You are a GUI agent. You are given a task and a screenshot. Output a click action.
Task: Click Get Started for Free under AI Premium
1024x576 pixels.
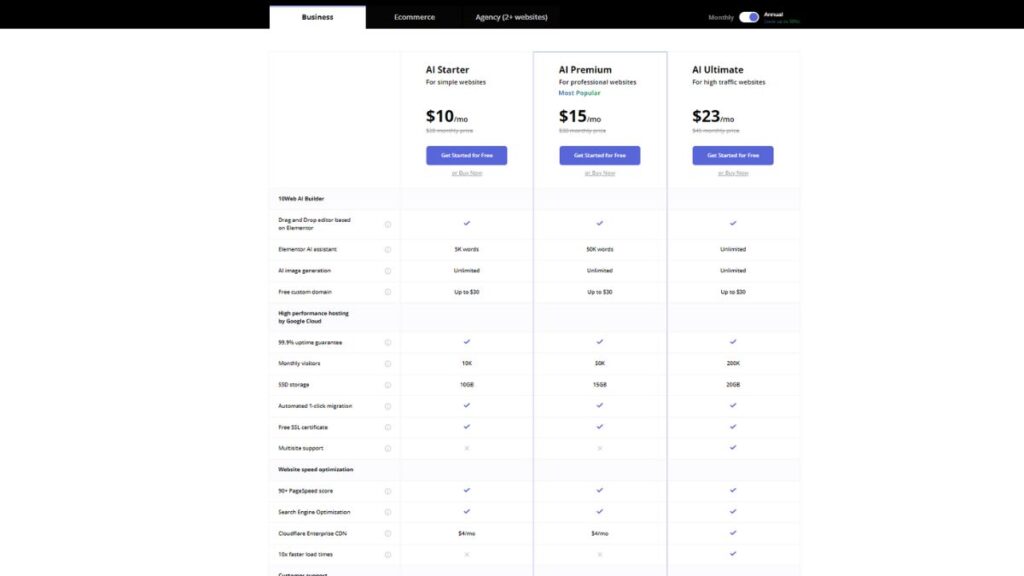600,155
